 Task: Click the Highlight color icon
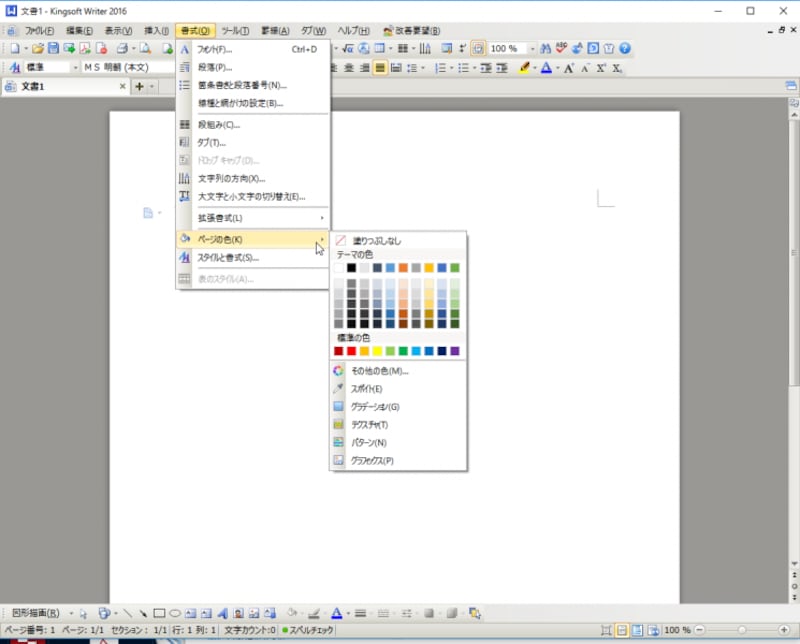[x=526, y=68]
